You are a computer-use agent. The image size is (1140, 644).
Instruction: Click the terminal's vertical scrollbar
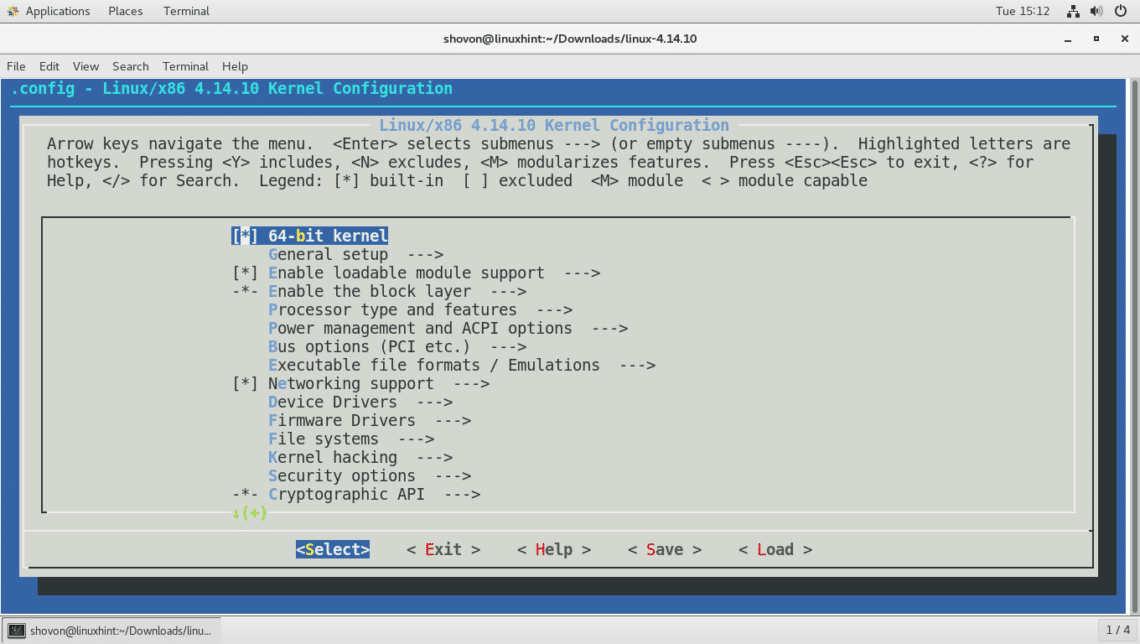[1133, 346]
